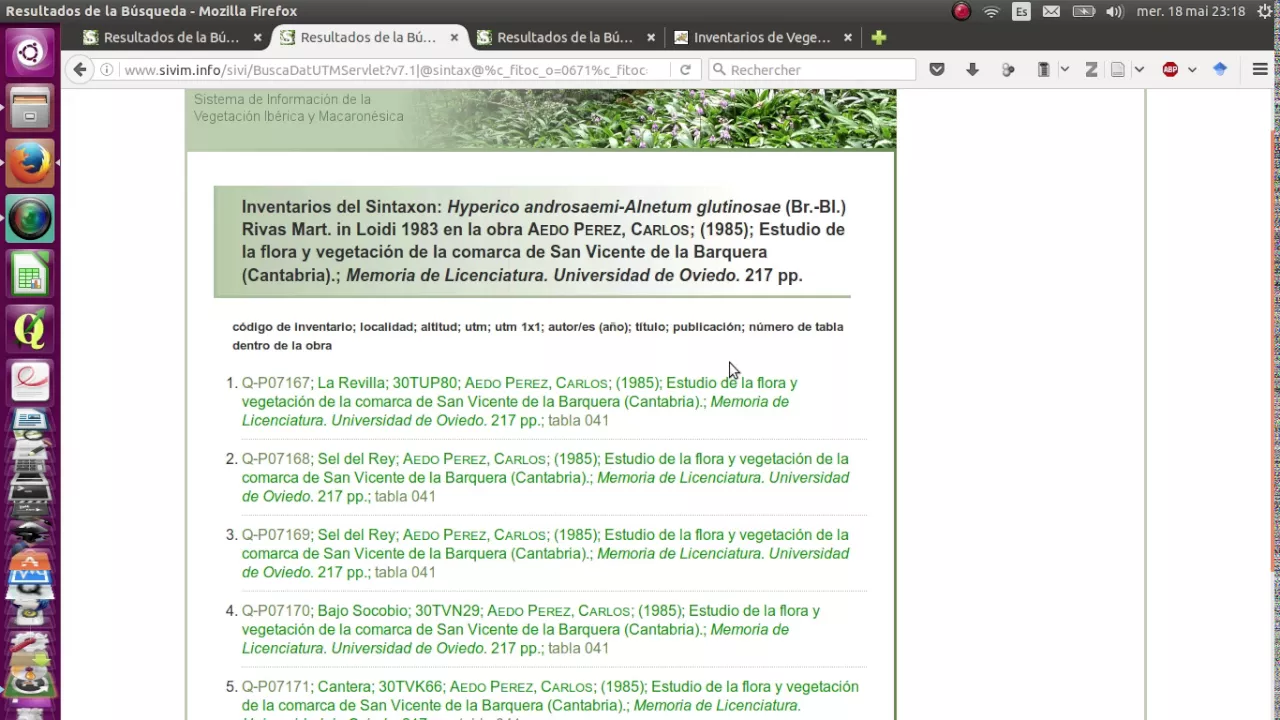Open the PDF reader icon in the dock

(x=29, y=383)
